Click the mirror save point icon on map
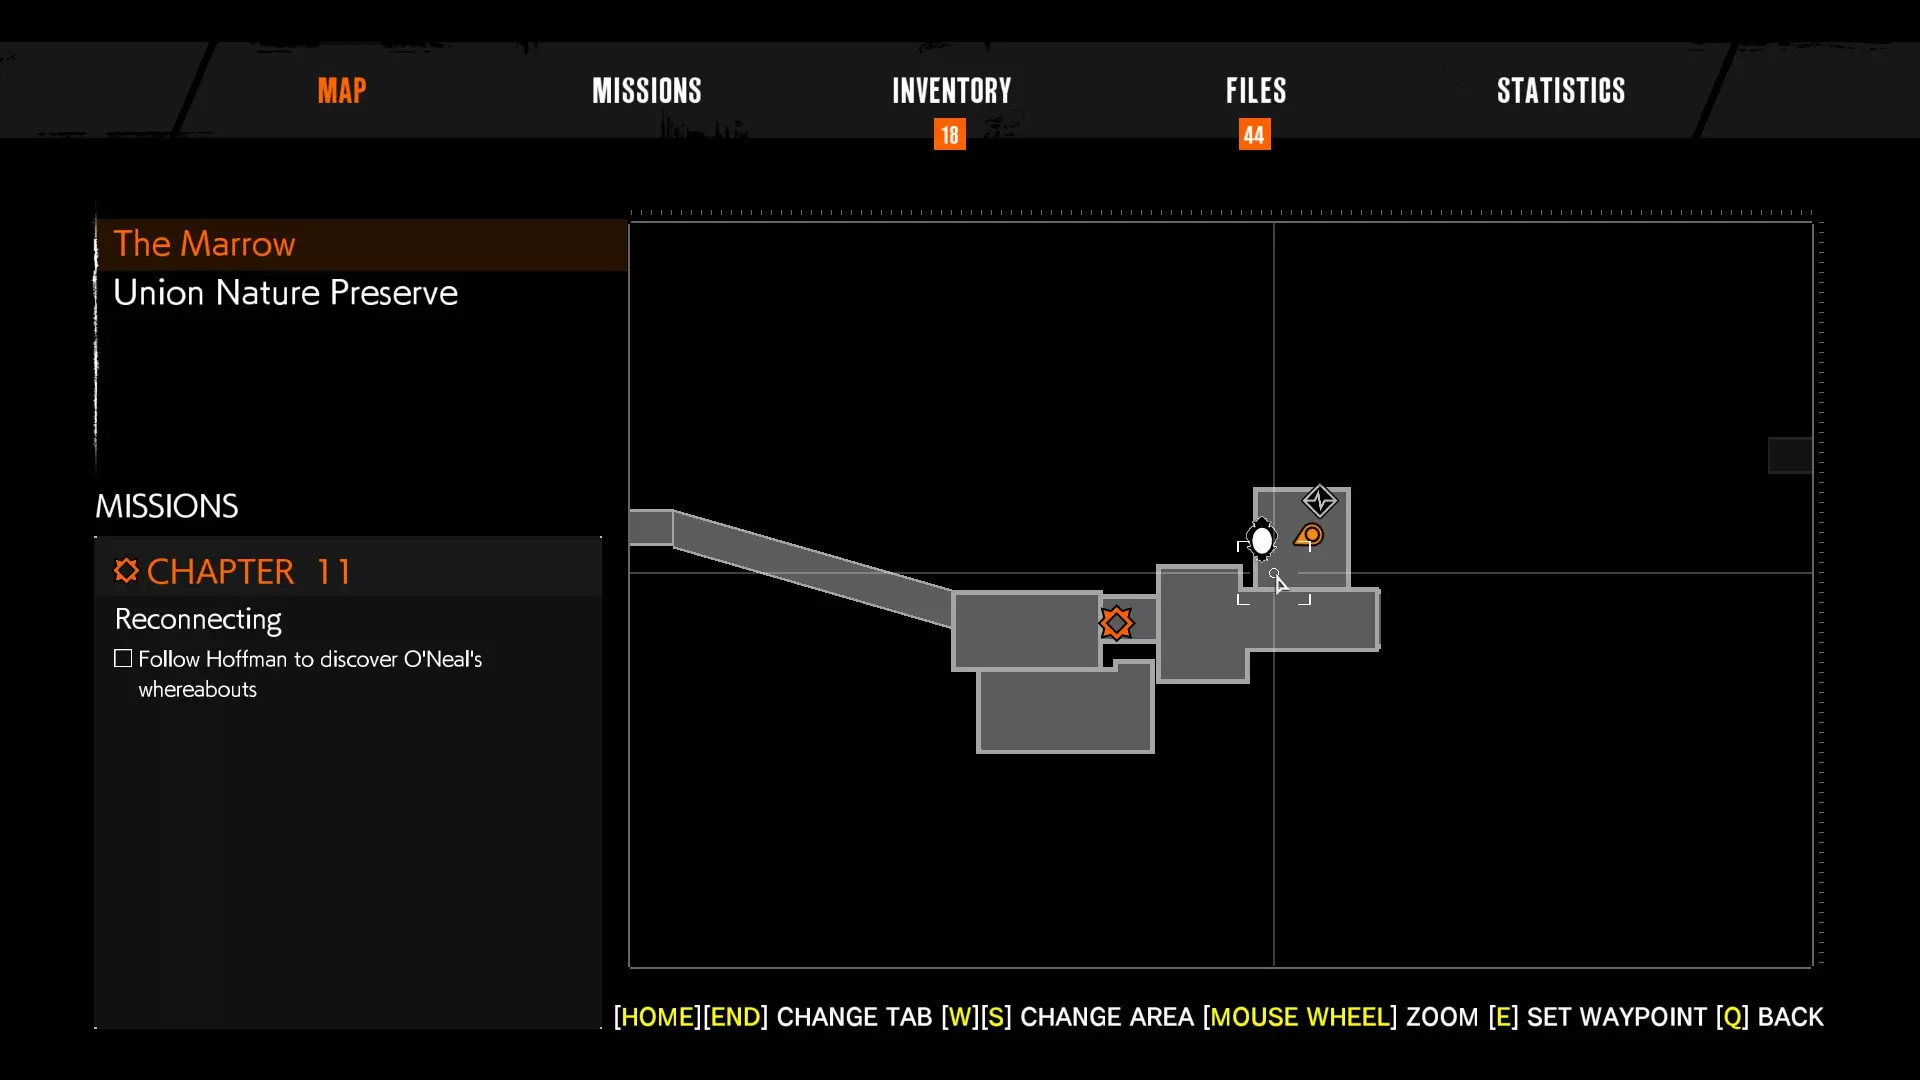The height and width of the screenshot is (1080, 1920). pyautogui.click(x=1262, y=541)
